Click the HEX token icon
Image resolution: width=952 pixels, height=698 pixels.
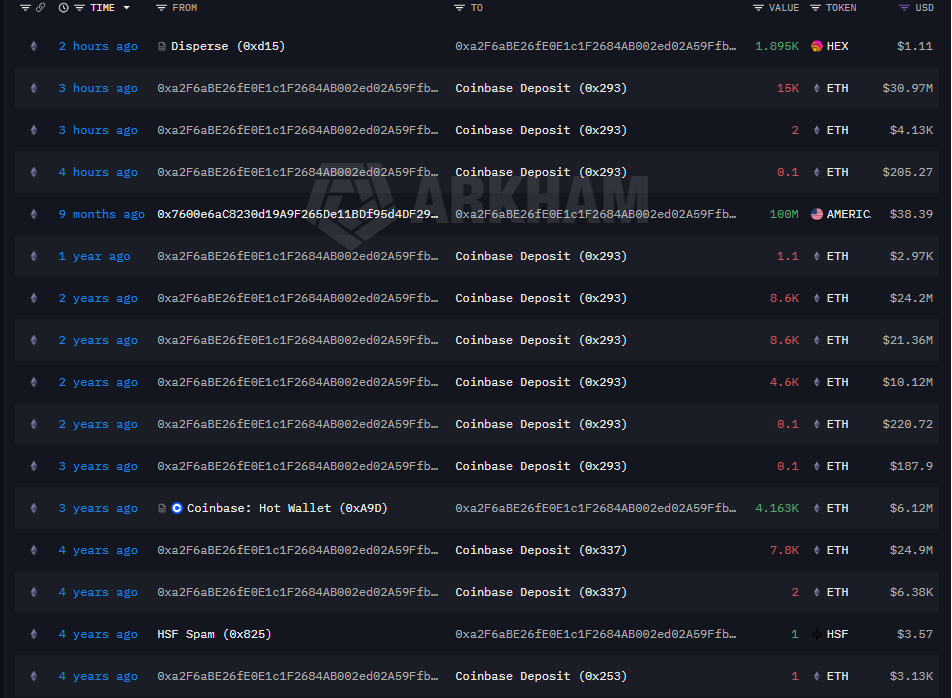click(817, 46)
